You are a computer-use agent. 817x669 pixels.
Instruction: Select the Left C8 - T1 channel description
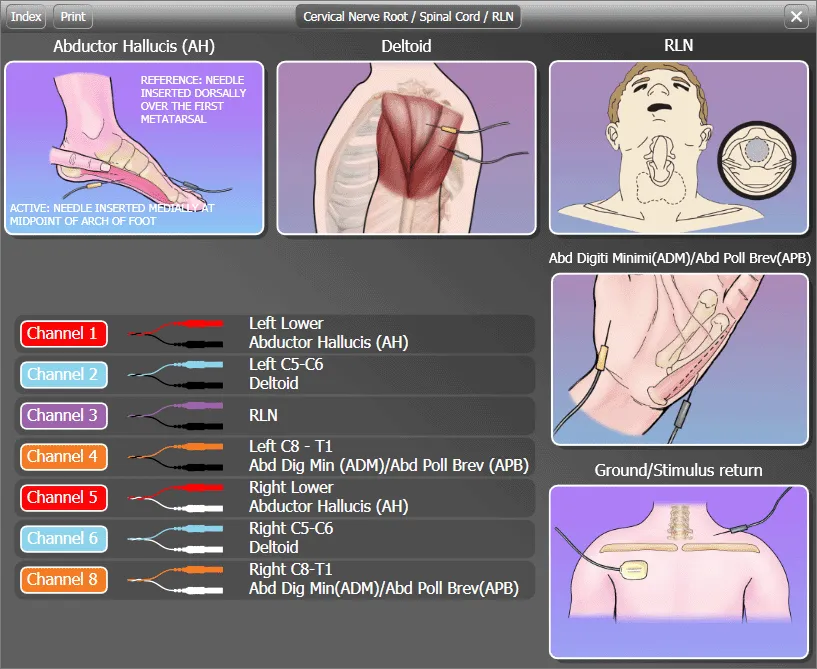388,456
